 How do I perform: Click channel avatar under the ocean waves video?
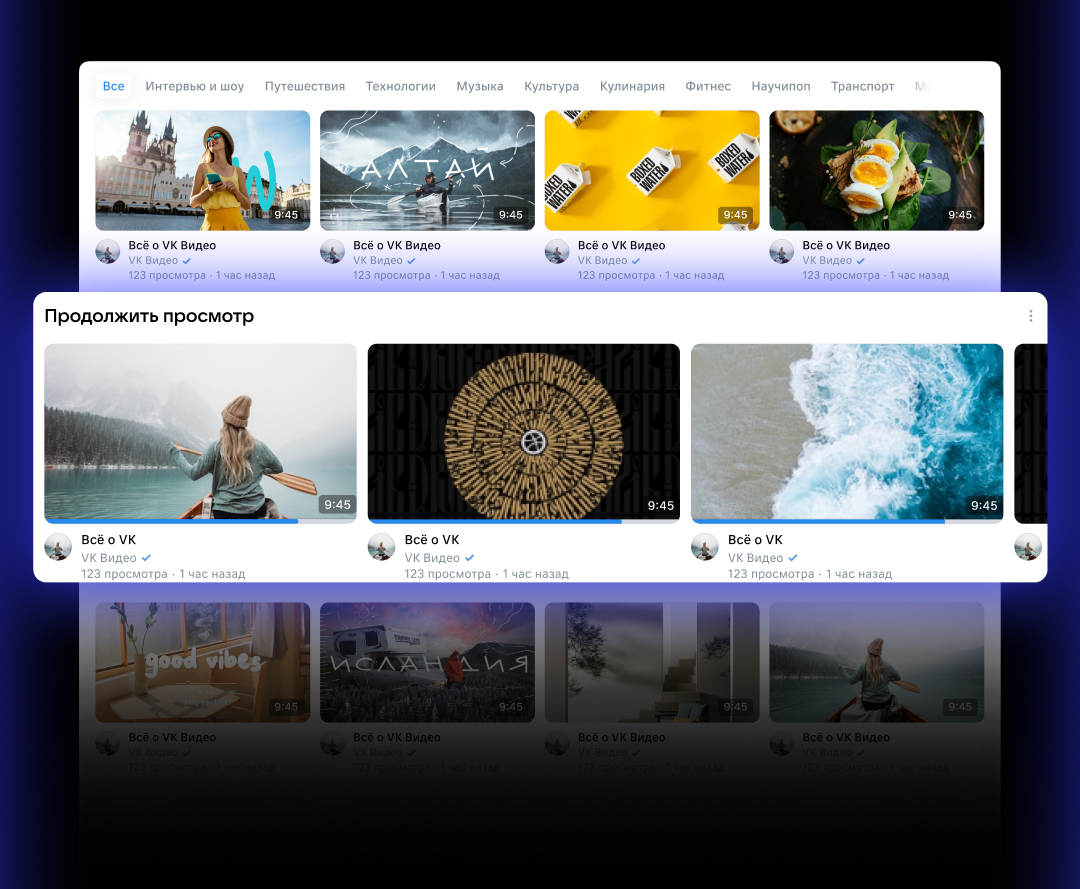coord(705,547)
